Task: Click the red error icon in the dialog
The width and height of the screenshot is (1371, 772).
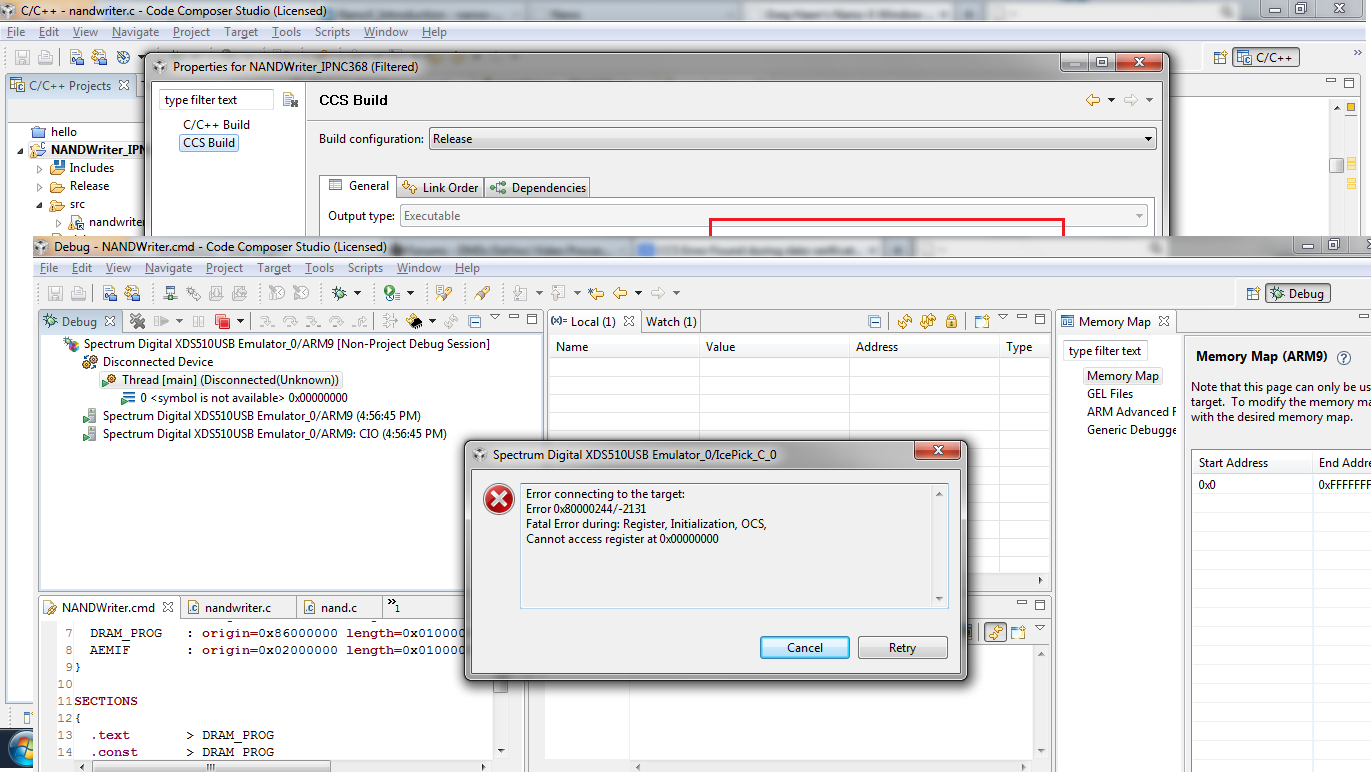Action: pyautogui.click(x=499, y=499)
